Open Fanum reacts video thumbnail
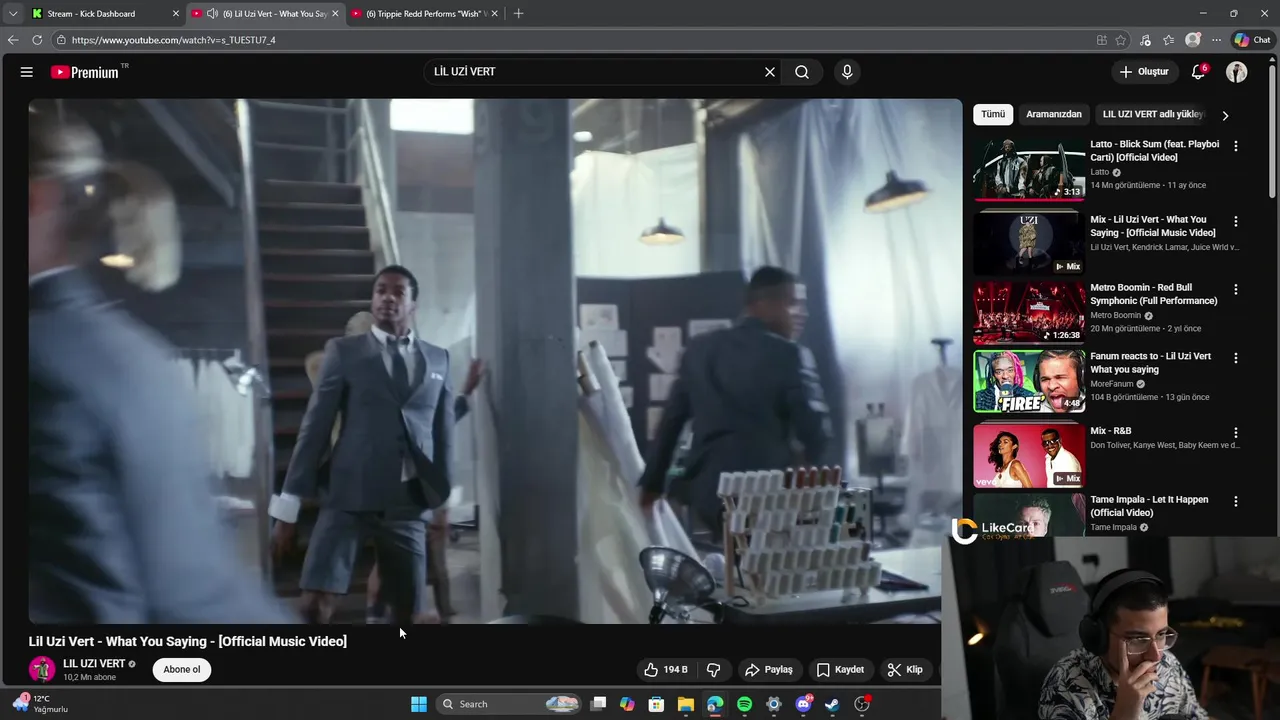The width and height of the screenshot is (1280, 720). tap(1029, 381)
